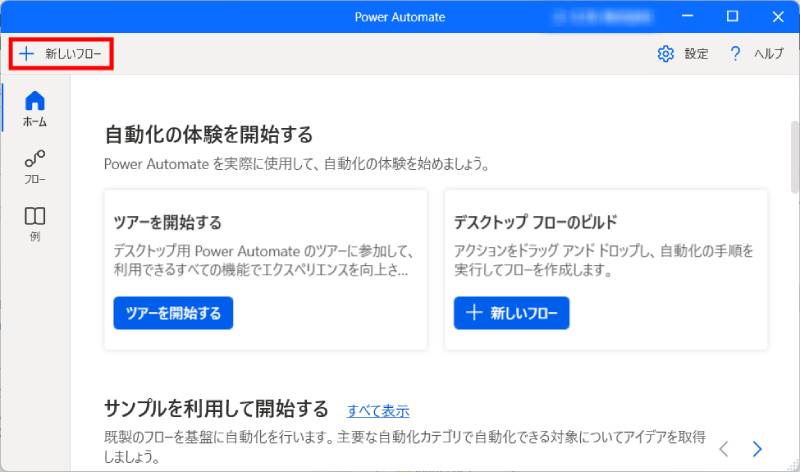
Task: Click the top-left 新しいフロー button
Action: click(x=61, y=54)
